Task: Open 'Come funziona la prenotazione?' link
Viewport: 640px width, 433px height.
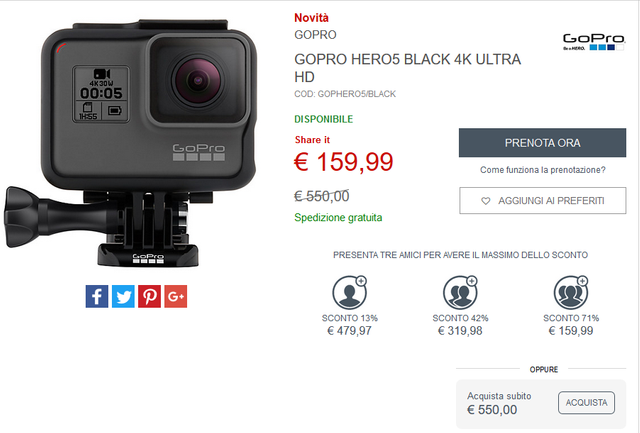Action: tap(543, 170)
